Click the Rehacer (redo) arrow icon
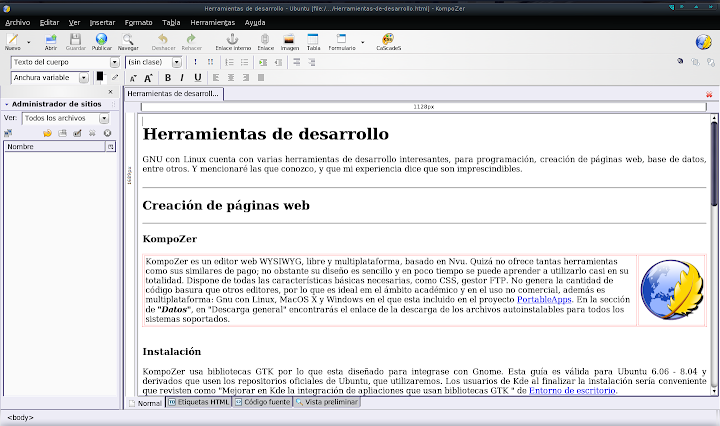 point(191,39)
